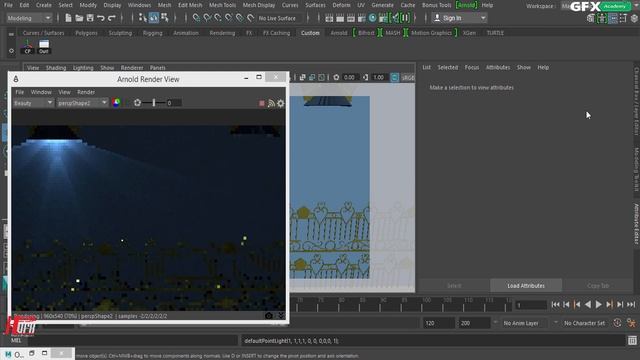Stop the Arnold render with red button
The image size is (640, 360).
click(x=262, y=104)
